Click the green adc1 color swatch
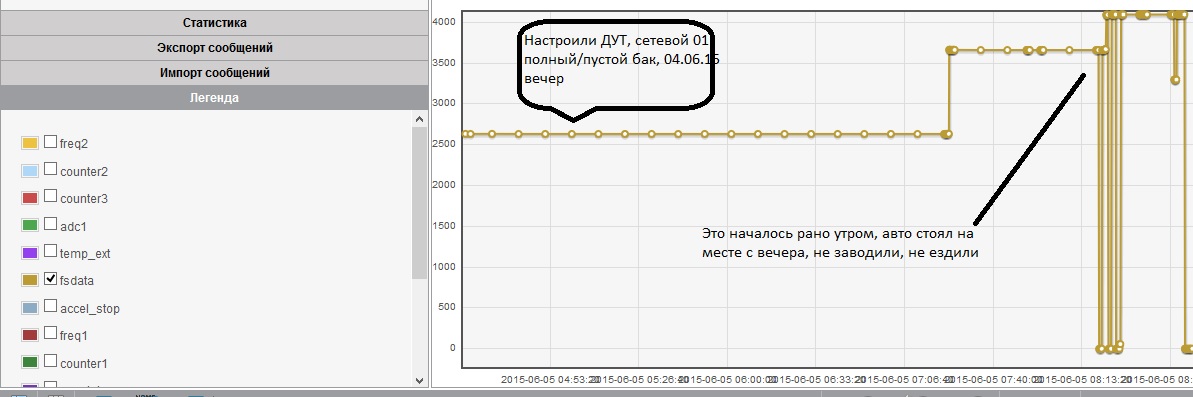 (30, 225)
